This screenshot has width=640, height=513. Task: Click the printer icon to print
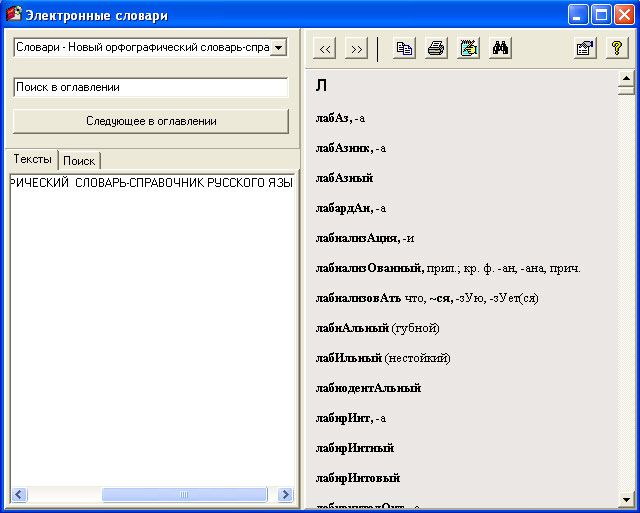pos(436,49)
